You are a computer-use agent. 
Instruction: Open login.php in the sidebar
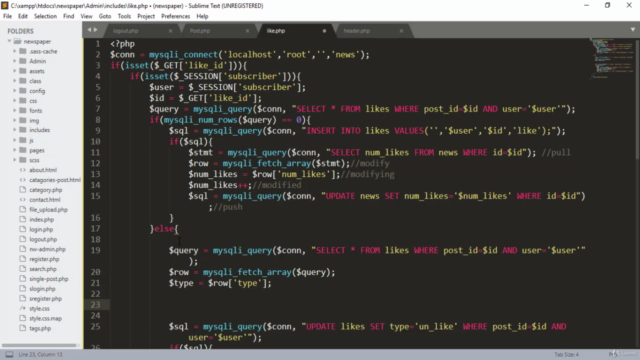tap(41, 229)
